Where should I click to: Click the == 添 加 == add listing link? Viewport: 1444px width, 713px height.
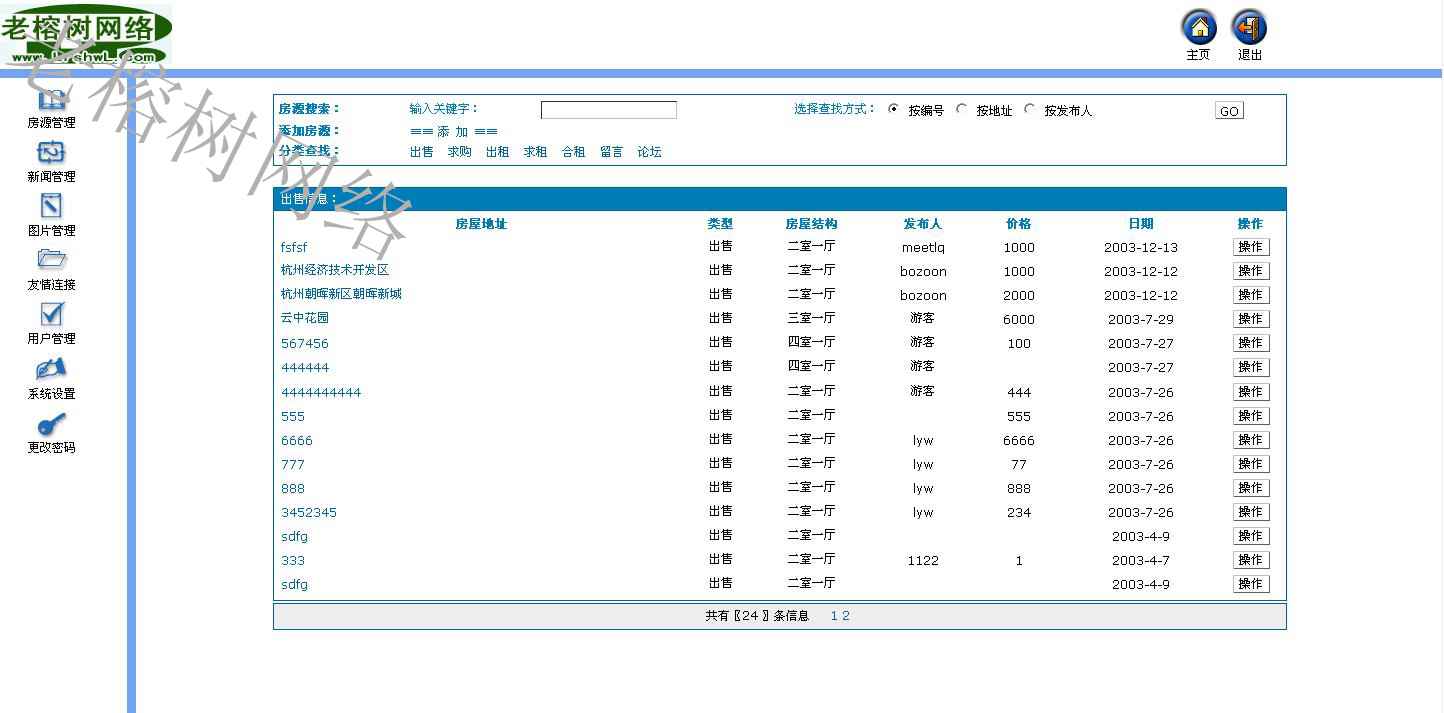(x=454, y=132)
